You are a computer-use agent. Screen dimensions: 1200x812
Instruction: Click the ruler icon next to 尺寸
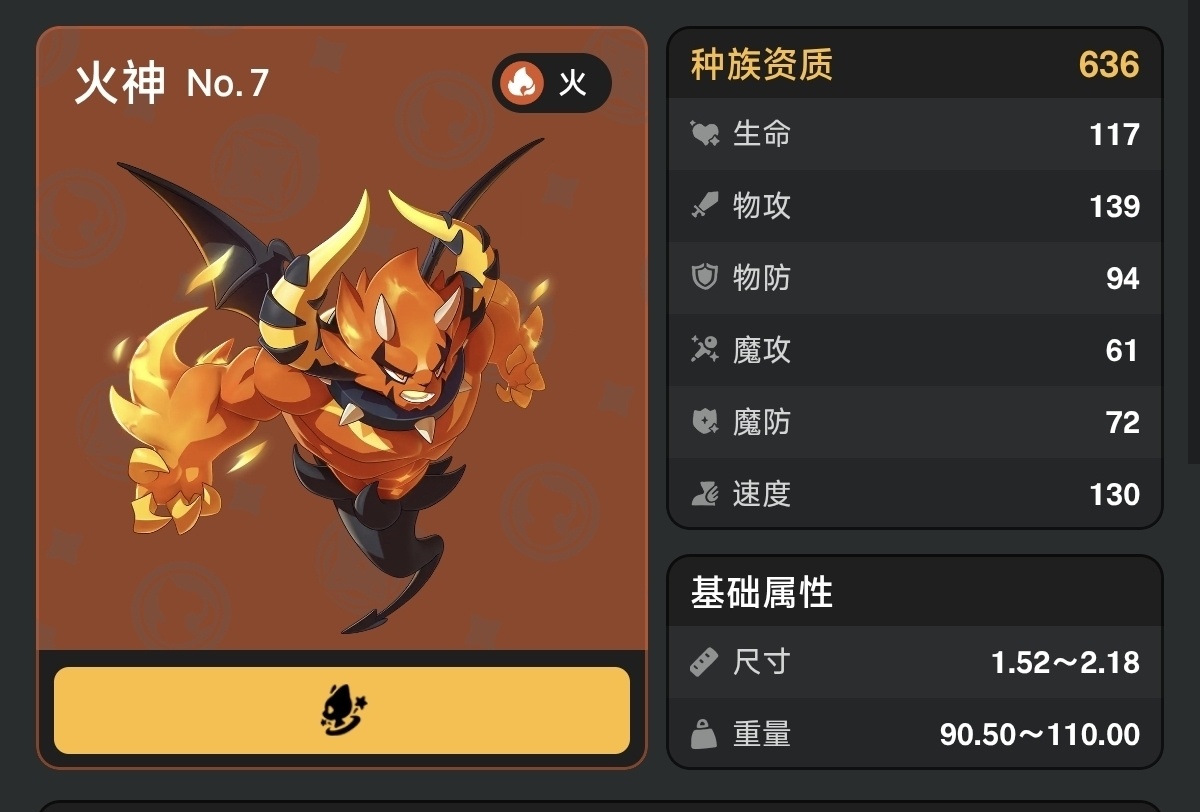pyautogui.click(x=705, y=661)
